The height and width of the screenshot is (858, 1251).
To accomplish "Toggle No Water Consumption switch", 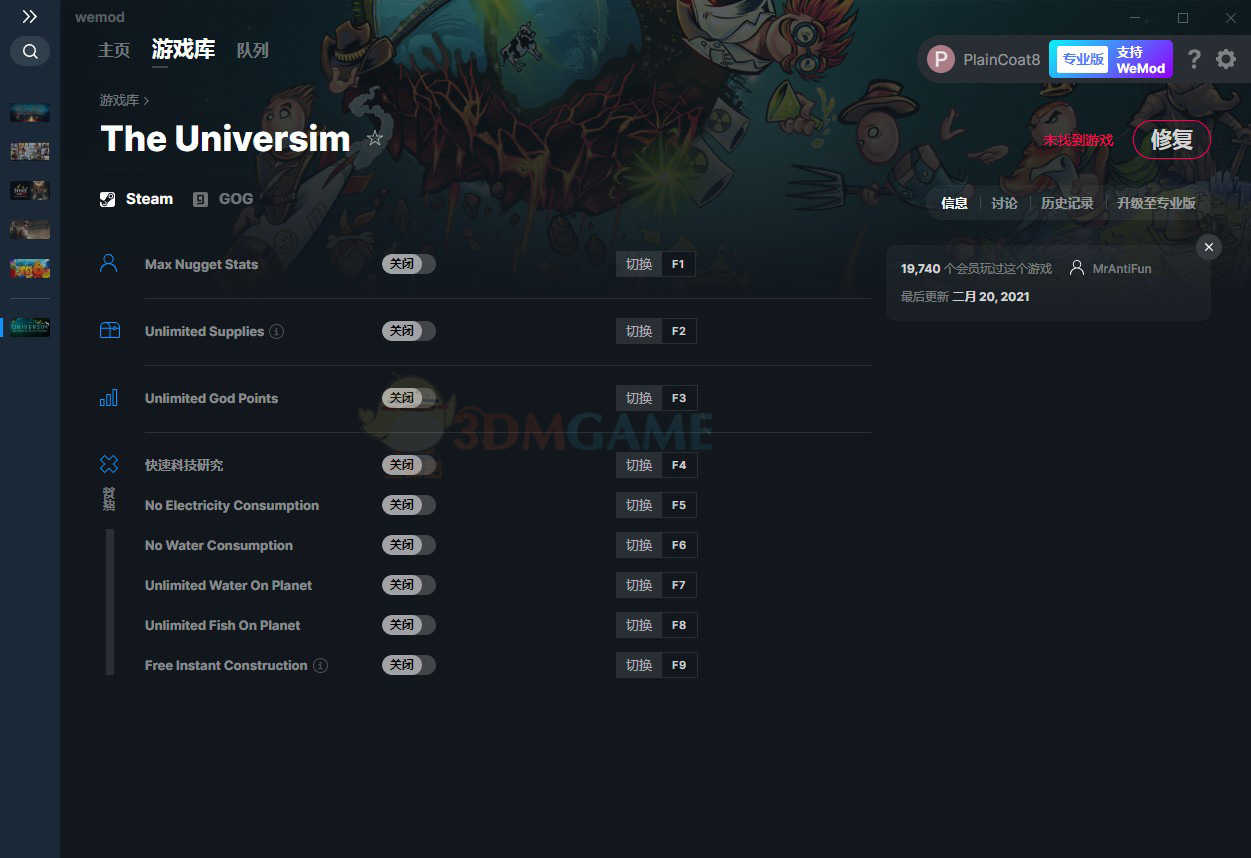I will coord(409,545).
